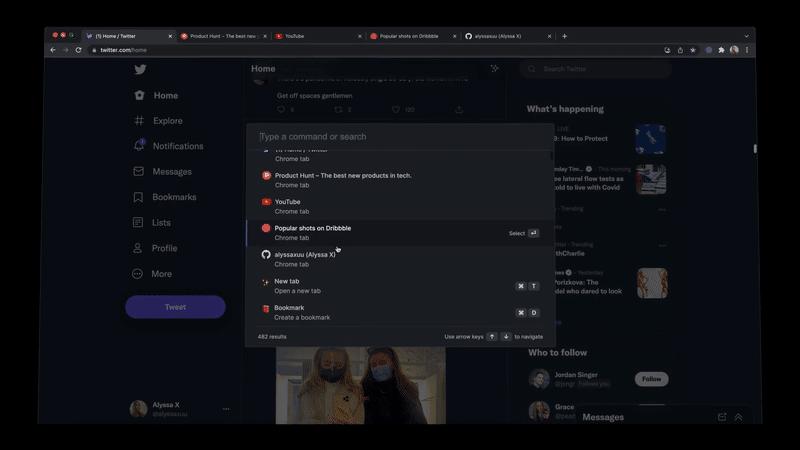
Task: Click the up arrow navigation key
Action: tap(492, 337)
